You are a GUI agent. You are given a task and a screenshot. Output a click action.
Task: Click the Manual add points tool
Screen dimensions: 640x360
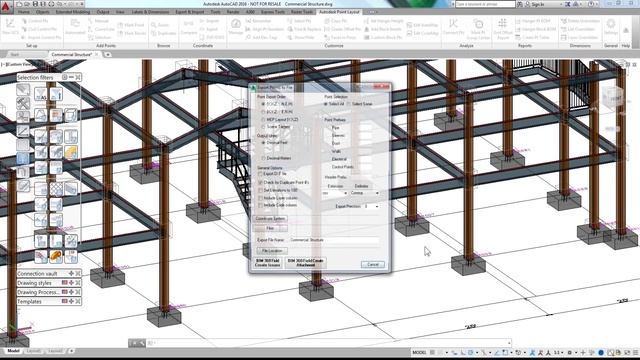(x=98, y=20)
